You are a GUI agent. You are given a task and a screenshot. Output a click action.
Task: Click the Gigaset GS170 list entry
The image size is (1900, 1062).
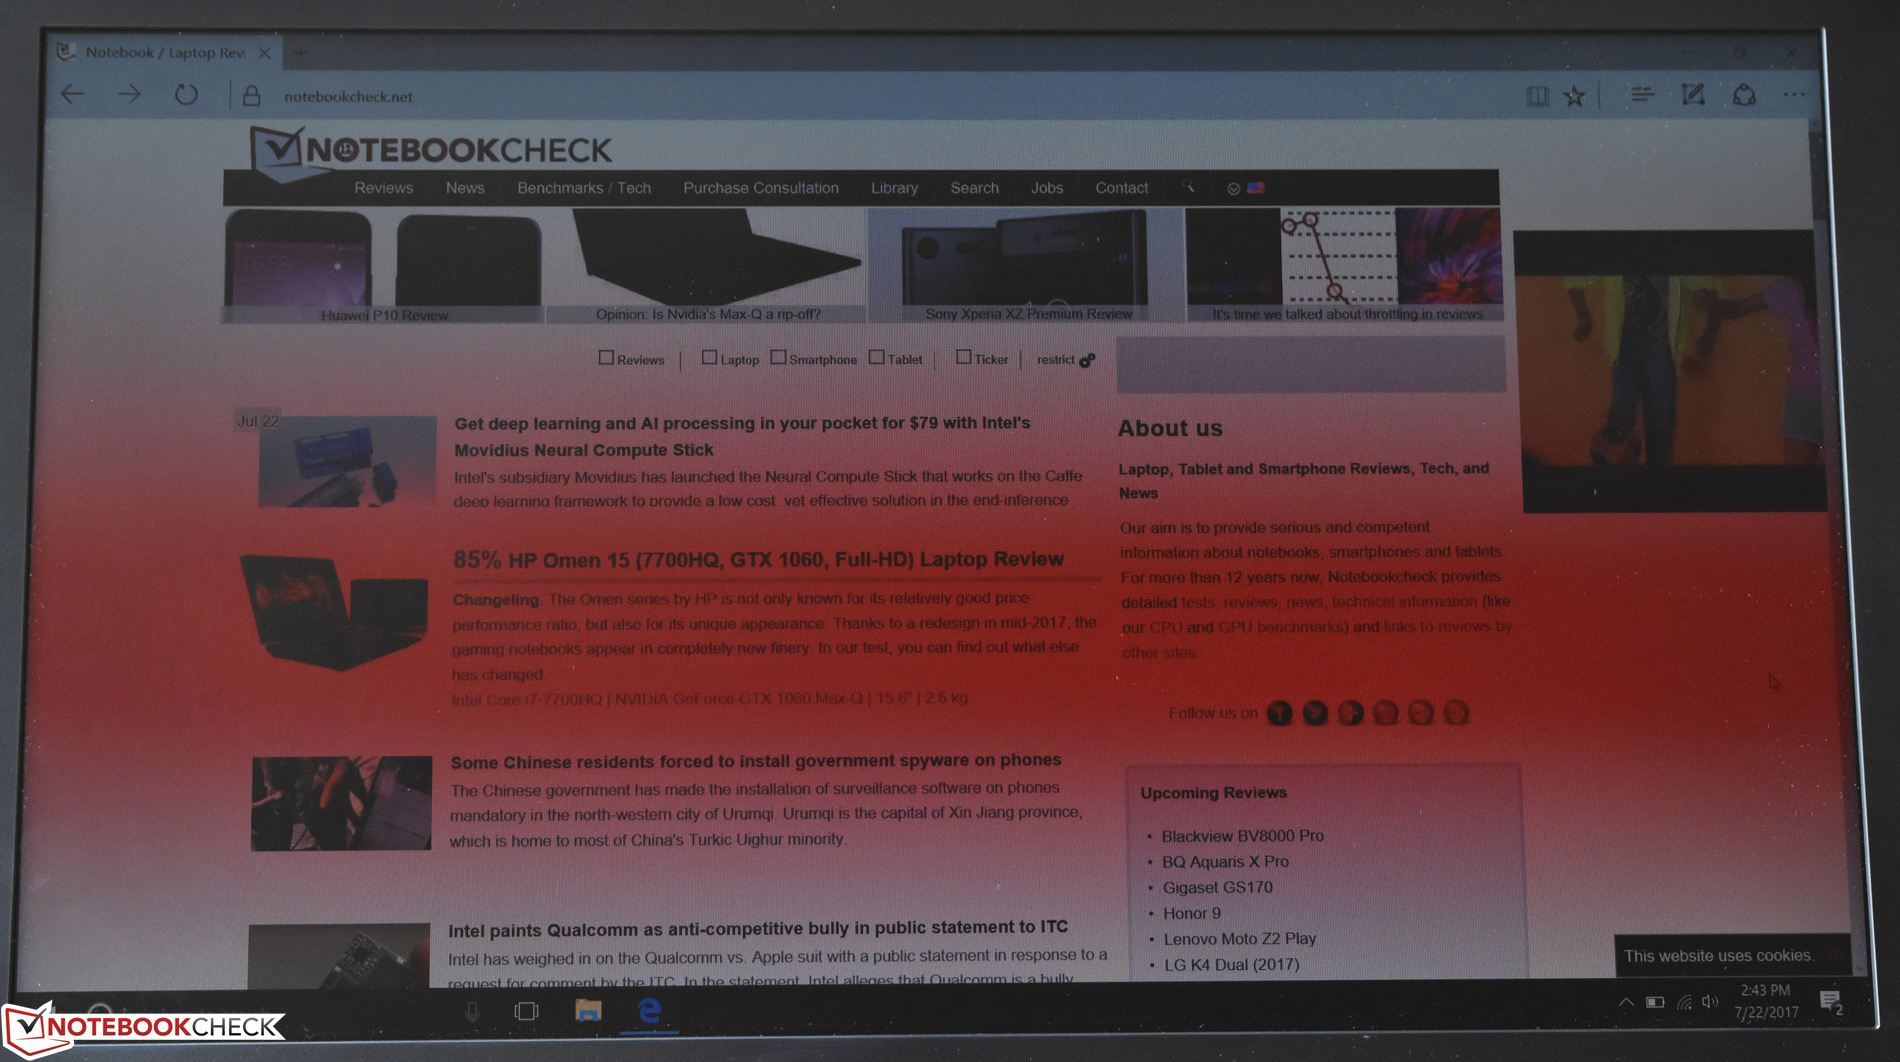pos(1218,888)
